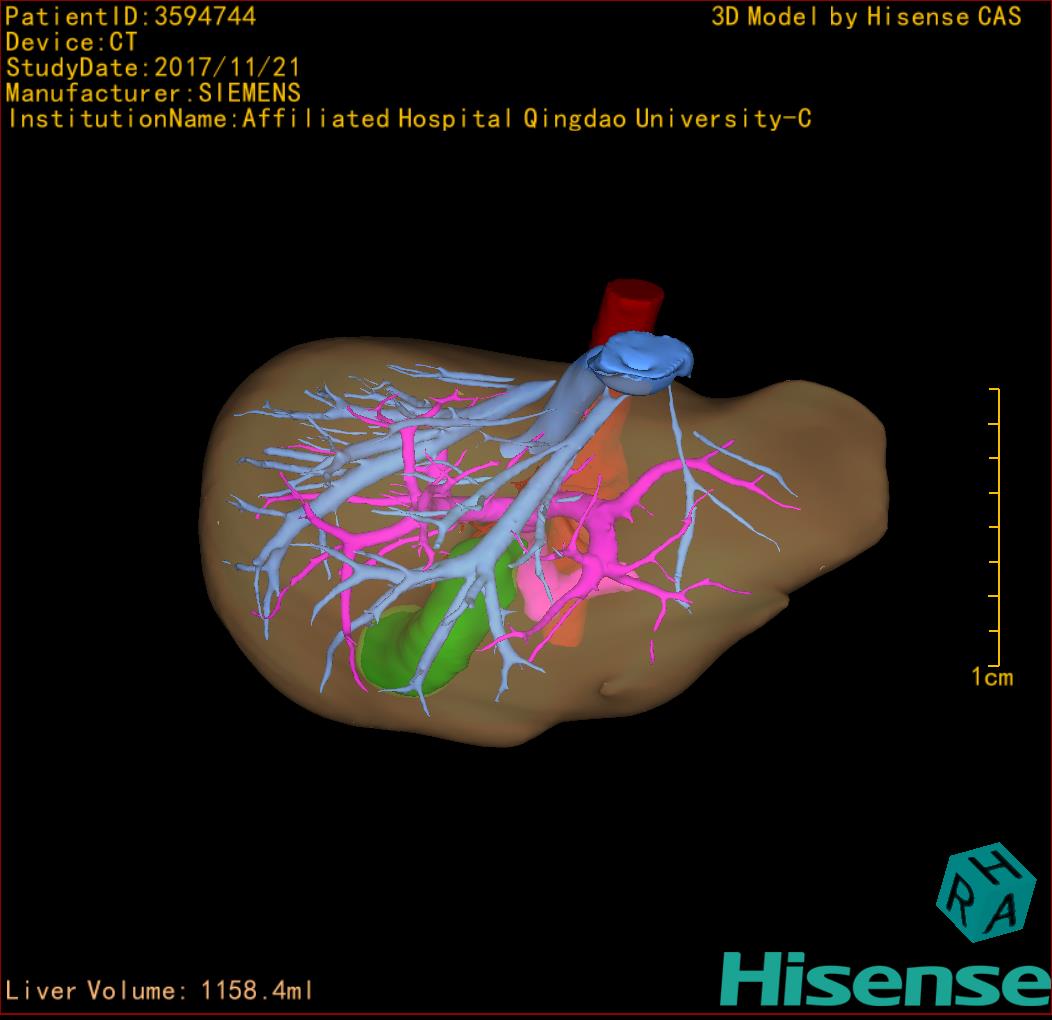
Task: Click the "H" face of the orientation cube
Action: 995,869
